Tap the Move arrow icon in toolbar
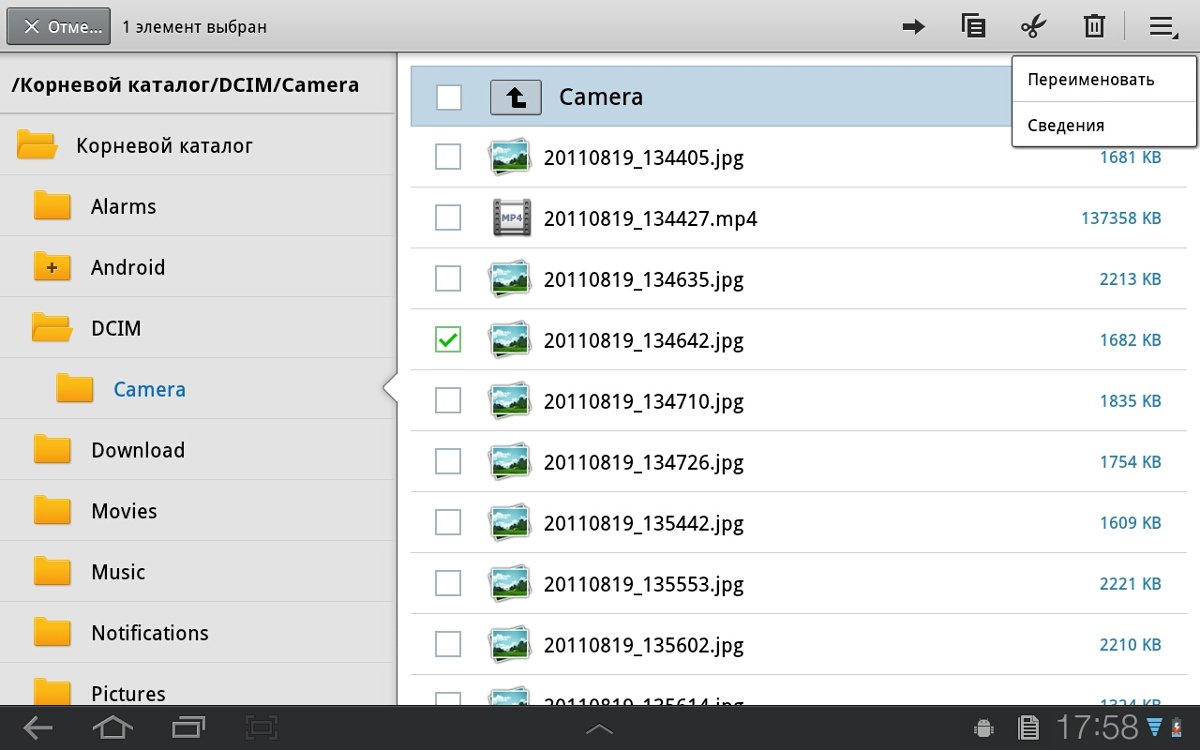Viewport: 1200px width, 750px height. [x=913, y=27]
